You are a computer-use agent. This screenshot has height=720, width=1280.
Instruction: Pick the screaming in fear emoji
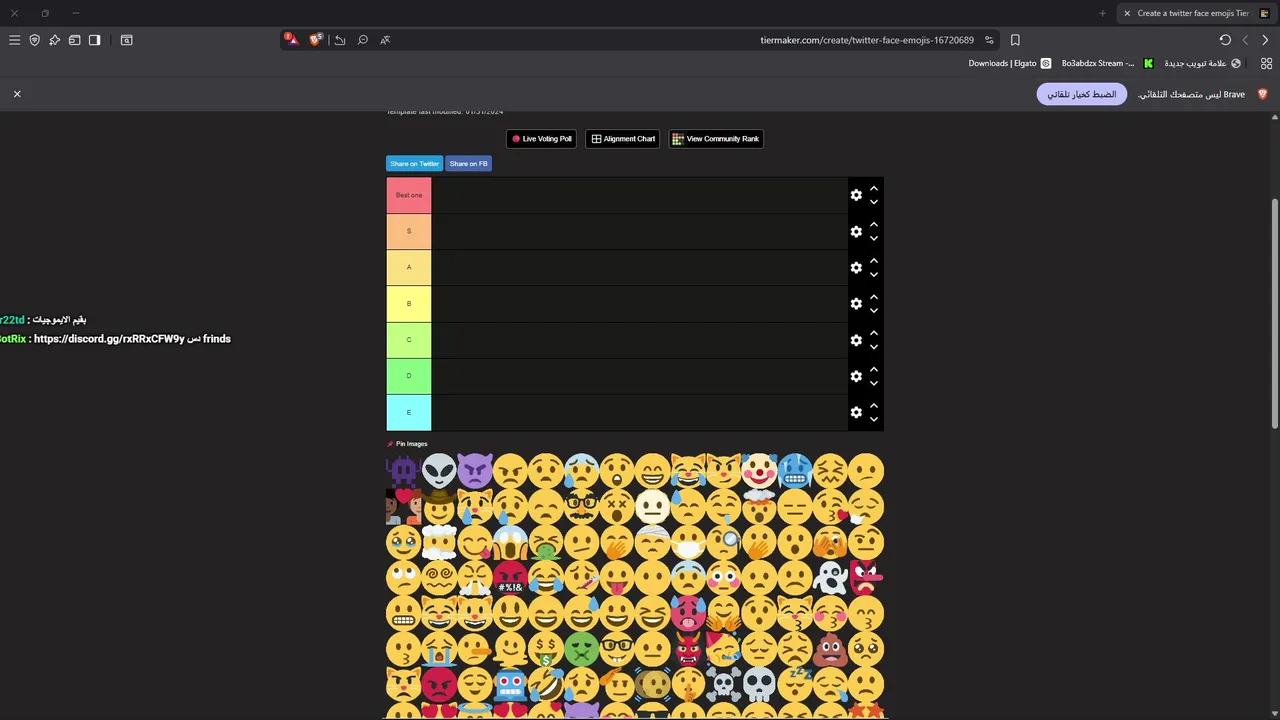510,542
